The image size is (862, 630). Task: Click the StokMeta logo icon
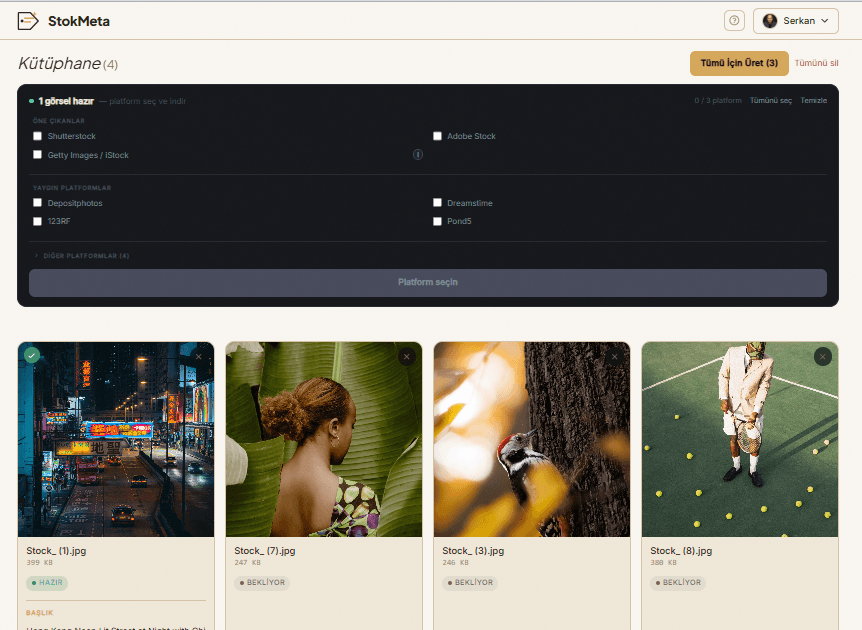point(28,21)
